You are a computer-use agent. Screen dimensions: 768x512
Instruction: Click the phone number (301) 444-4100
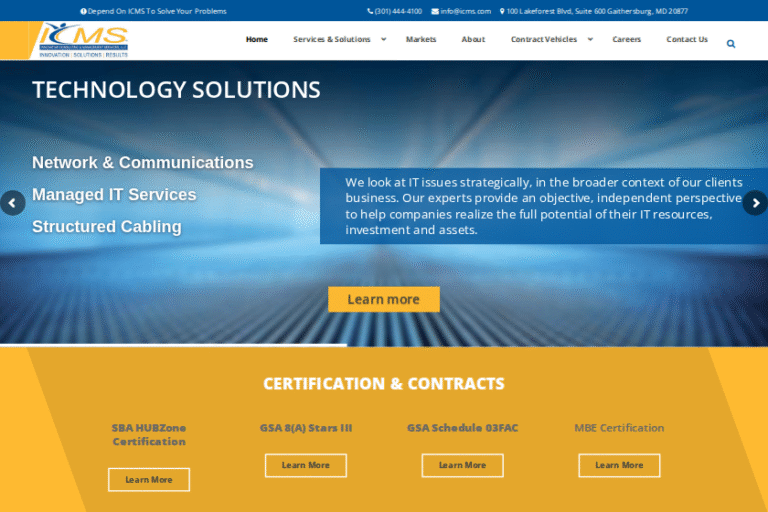[x=397, y=11]
